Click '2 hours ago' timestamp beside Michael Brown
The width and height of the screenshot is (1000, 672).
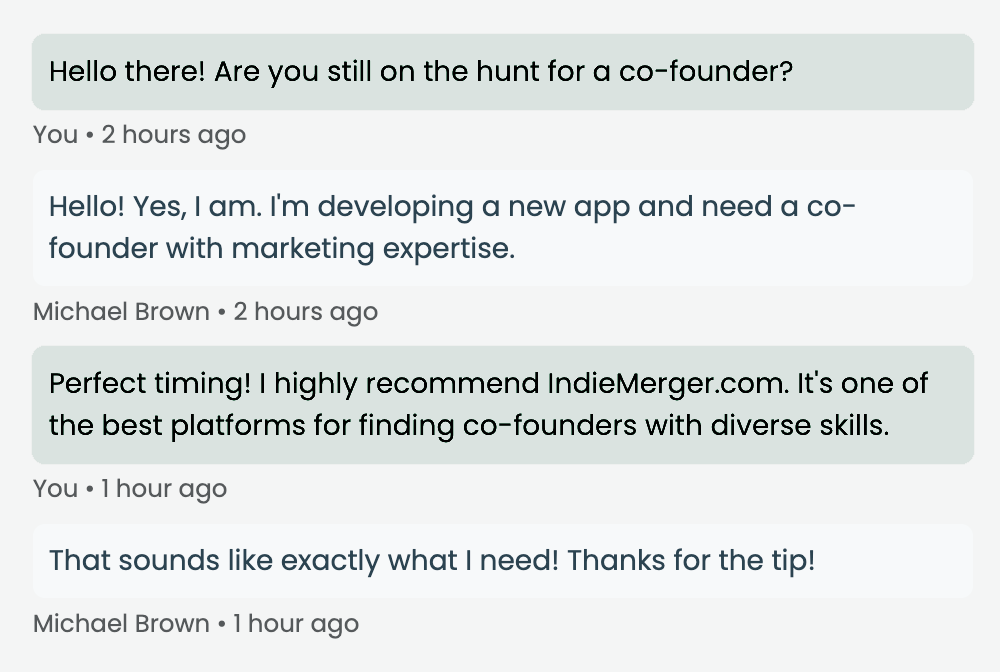point(305,312)
